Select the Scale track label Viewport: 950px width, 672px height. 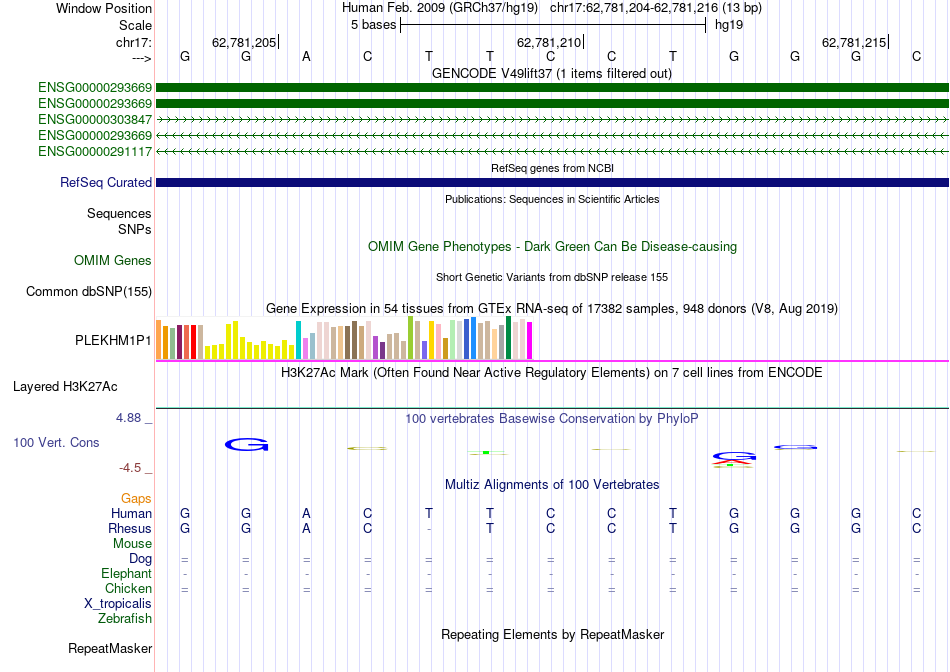click(x=135, y=25)
